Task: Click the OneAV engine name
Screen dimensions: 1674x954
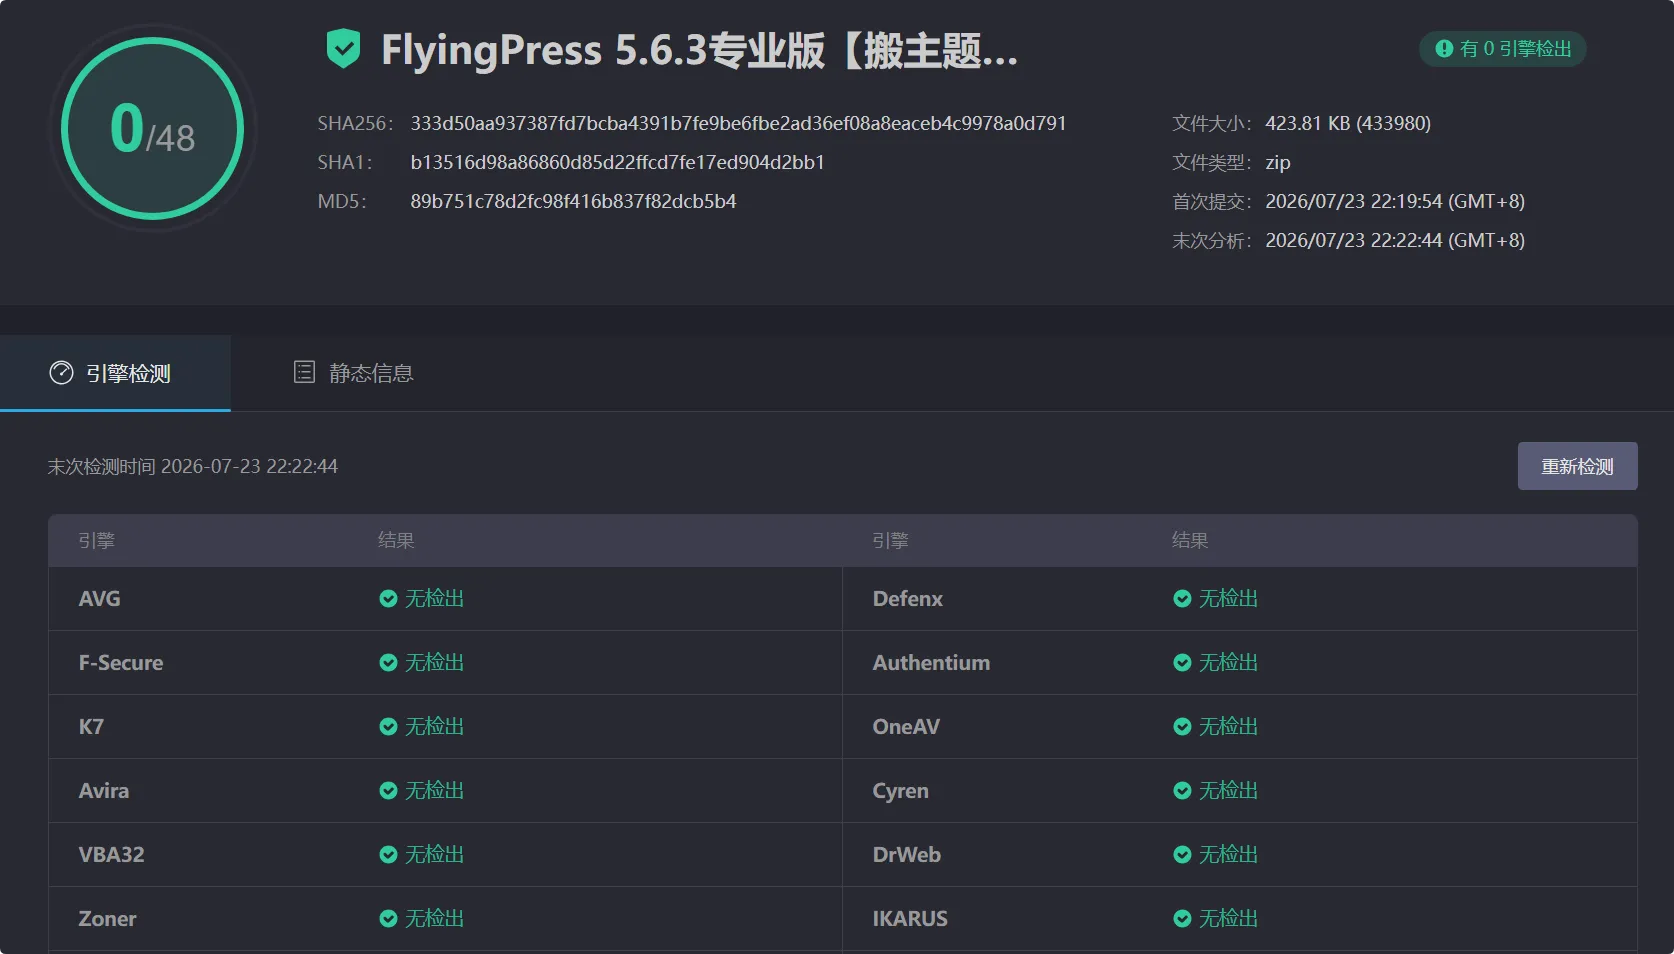Action: pos(906,727)
